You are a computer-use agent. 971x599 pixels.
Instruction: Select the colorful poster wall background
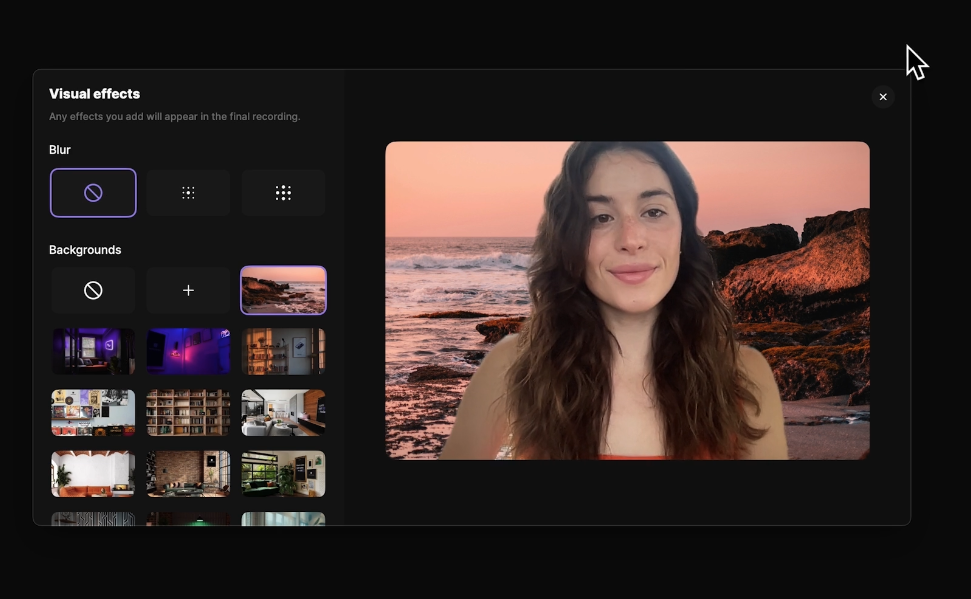click(x=93, y=413)
